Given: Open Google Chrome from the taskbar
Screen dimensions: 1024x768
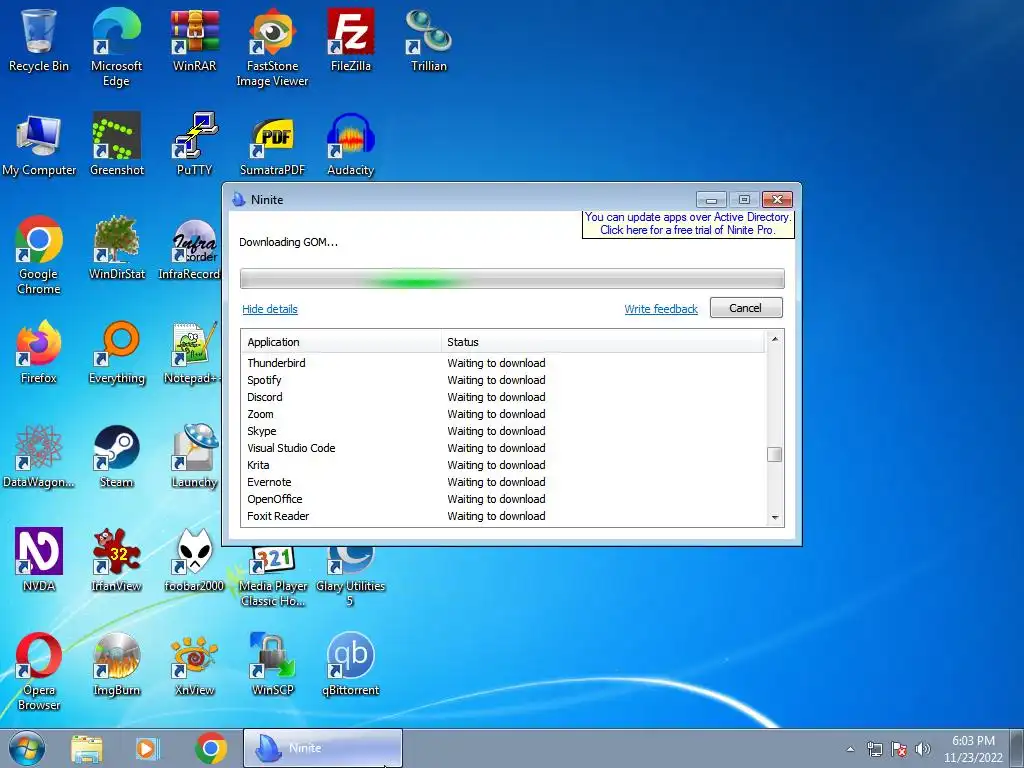Looking at the screenshot, I should [x=210, y=748].
